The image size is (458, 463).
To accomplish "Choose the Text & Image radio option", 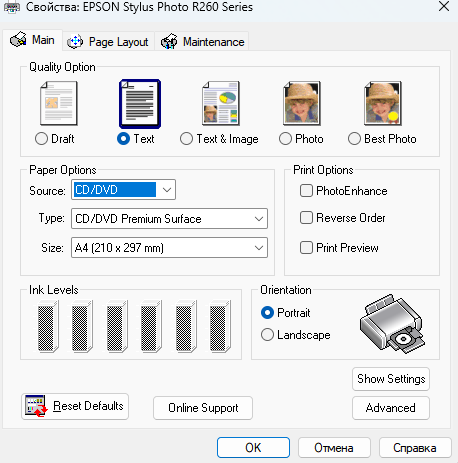I will [x=186, y=139].
